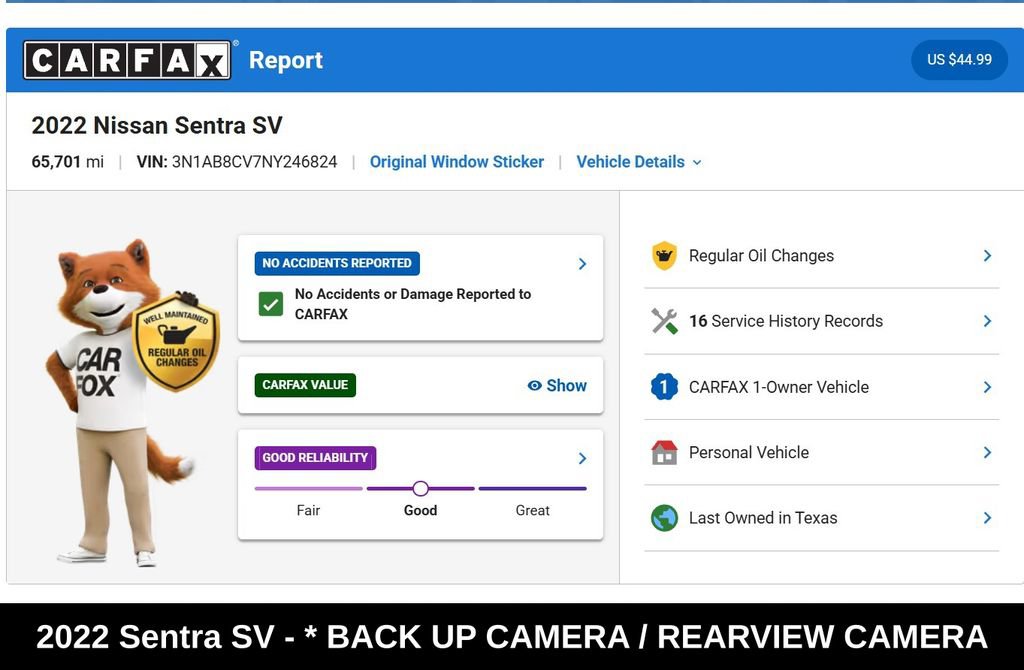This screenshot has width=1024, height=670.
Task: Click the Great reliability label
Action: (x=532, y=510)
